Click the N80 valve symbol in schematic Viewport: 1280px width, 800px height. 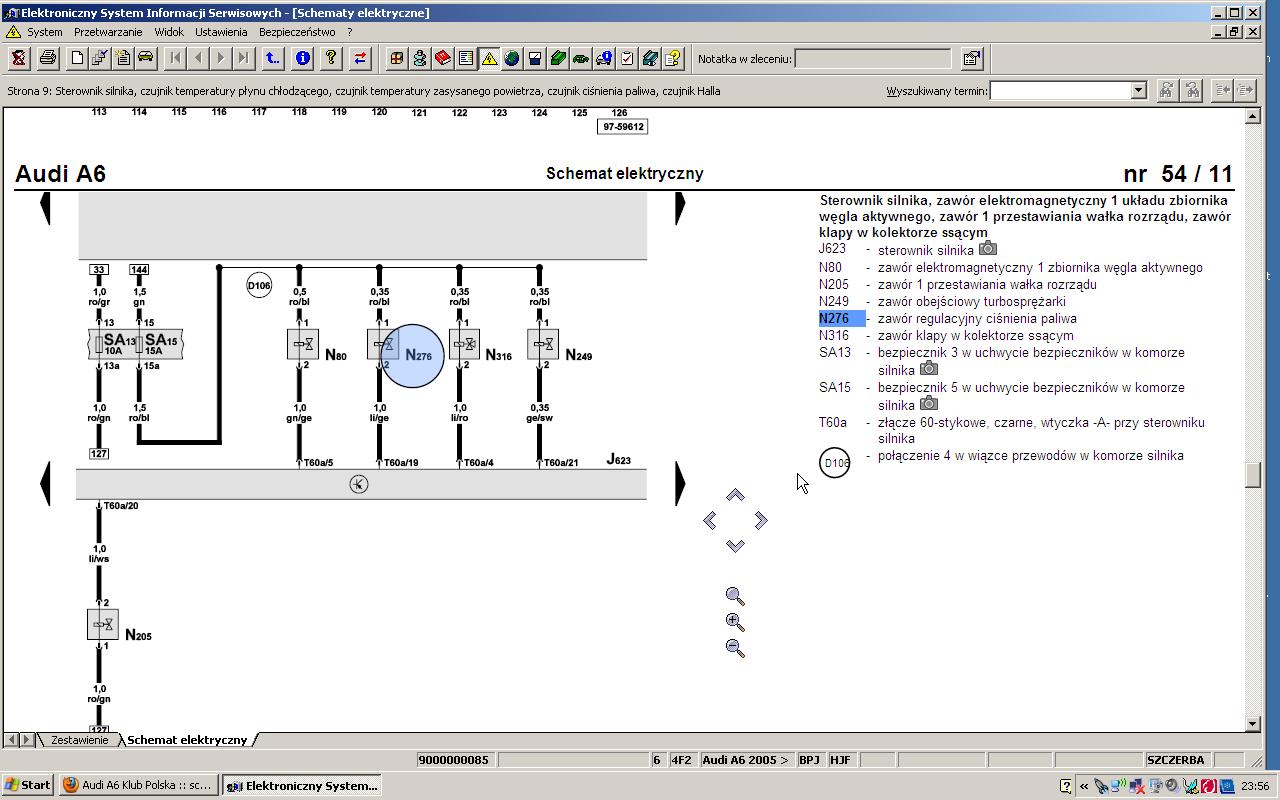[303, 345]
